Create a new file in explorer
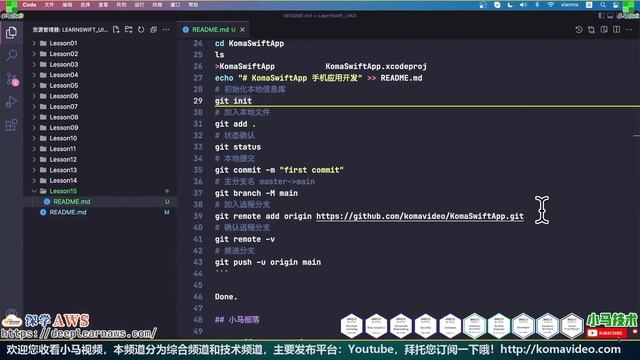Image resolution: width=640 pixels, height=360 pixels. pyautogui.click(x=116, y=29)
